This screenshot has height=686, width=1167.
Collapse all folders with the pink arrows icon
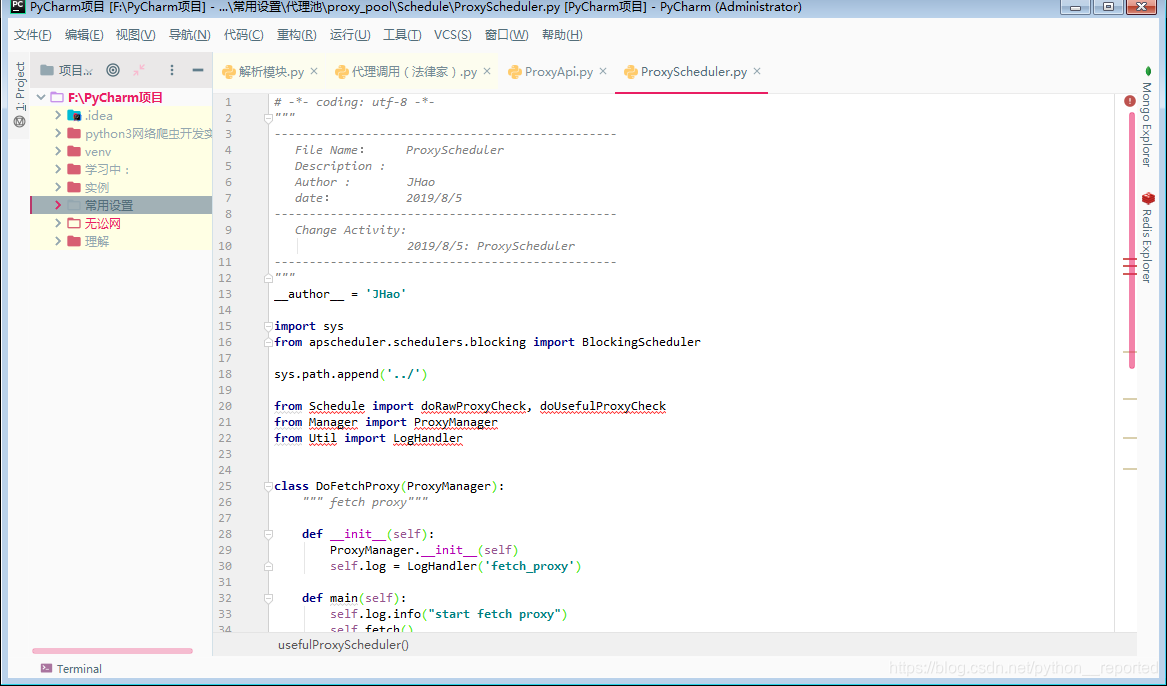(139, 70)
